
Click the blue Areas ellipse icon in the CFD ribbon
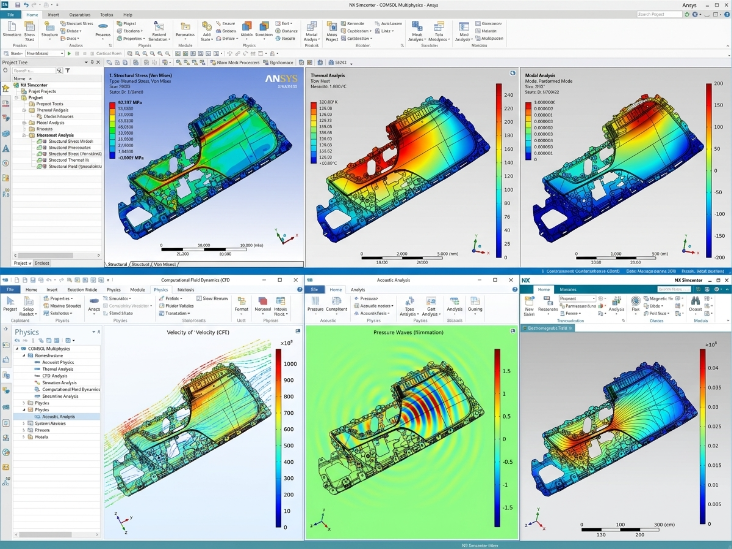[x=94, y=301]
